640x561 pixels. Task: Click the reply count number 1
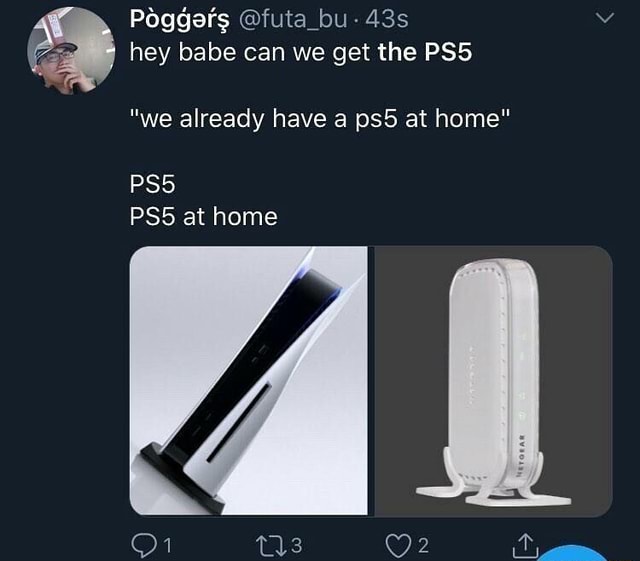coord(167,545)
